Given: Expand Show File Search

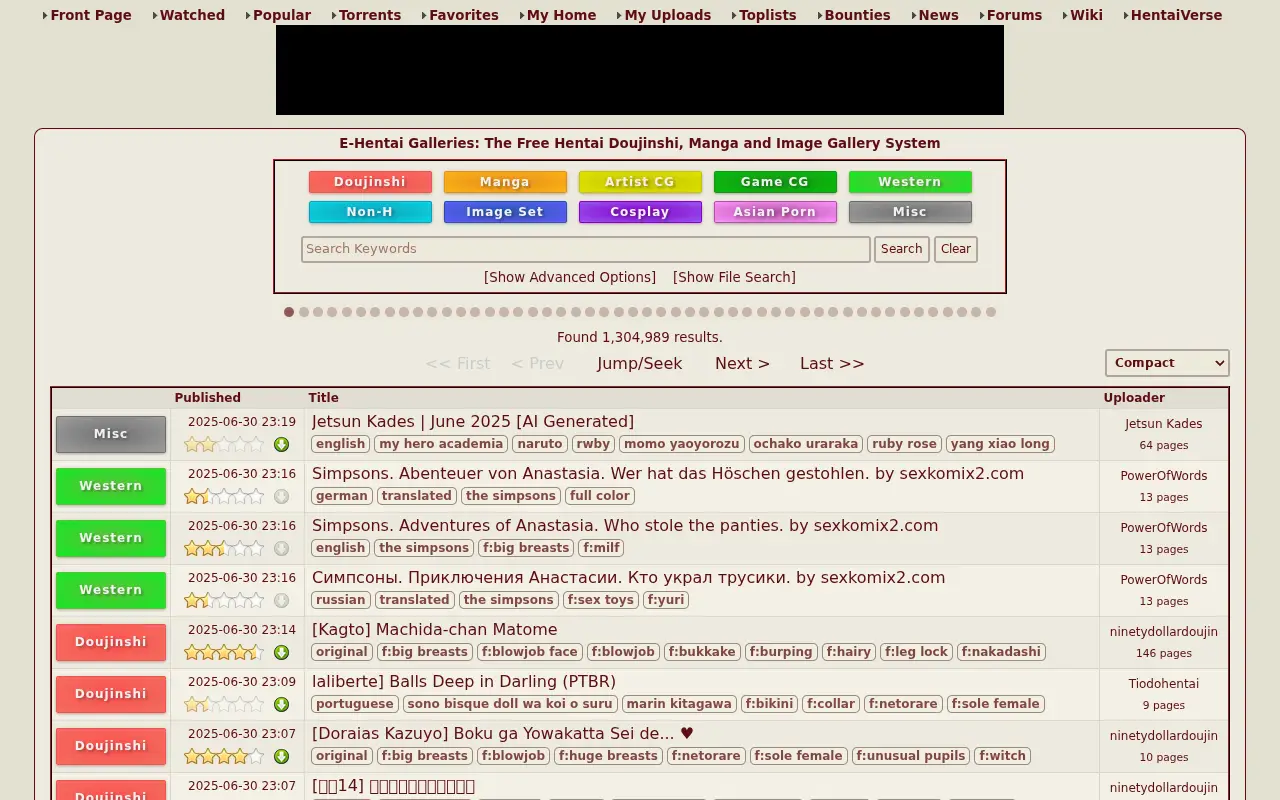Looking at the screenshot, I should [x=734, y=277].
